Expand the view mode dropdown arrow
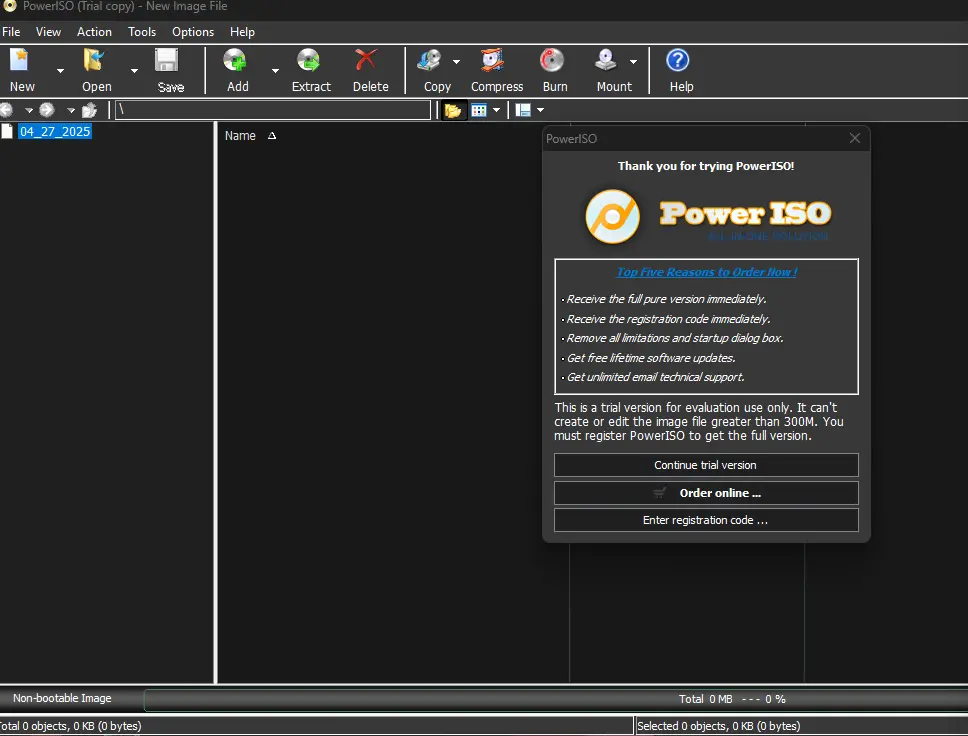The height and width of the screenshot is (736, 968). coord(496,111)
